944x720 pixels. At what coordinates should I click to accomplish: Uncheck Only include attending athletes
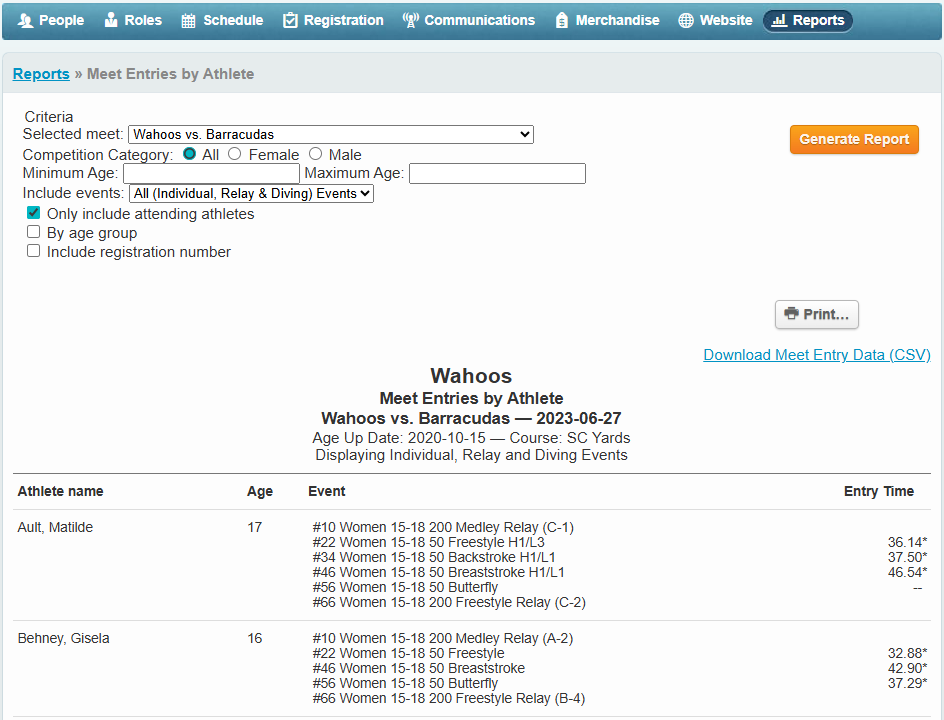(34, 213)
